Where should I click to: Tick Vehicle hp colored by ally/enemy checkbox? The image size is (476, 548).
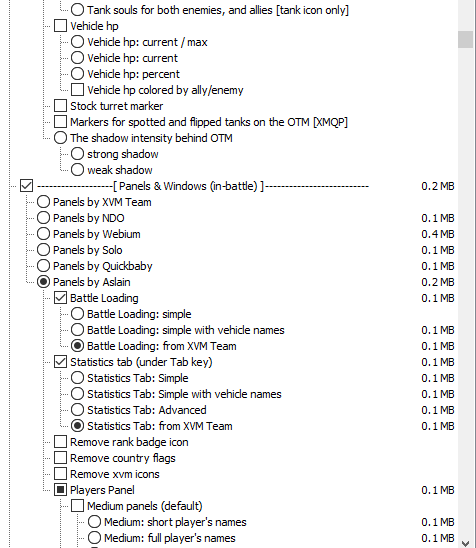77,90
